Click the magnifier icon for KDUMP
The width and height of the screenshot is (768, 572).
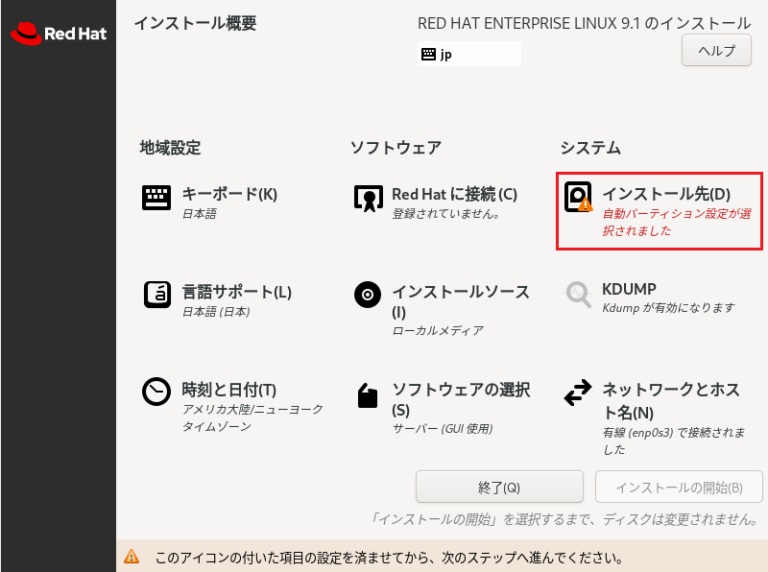pos(578,293)
